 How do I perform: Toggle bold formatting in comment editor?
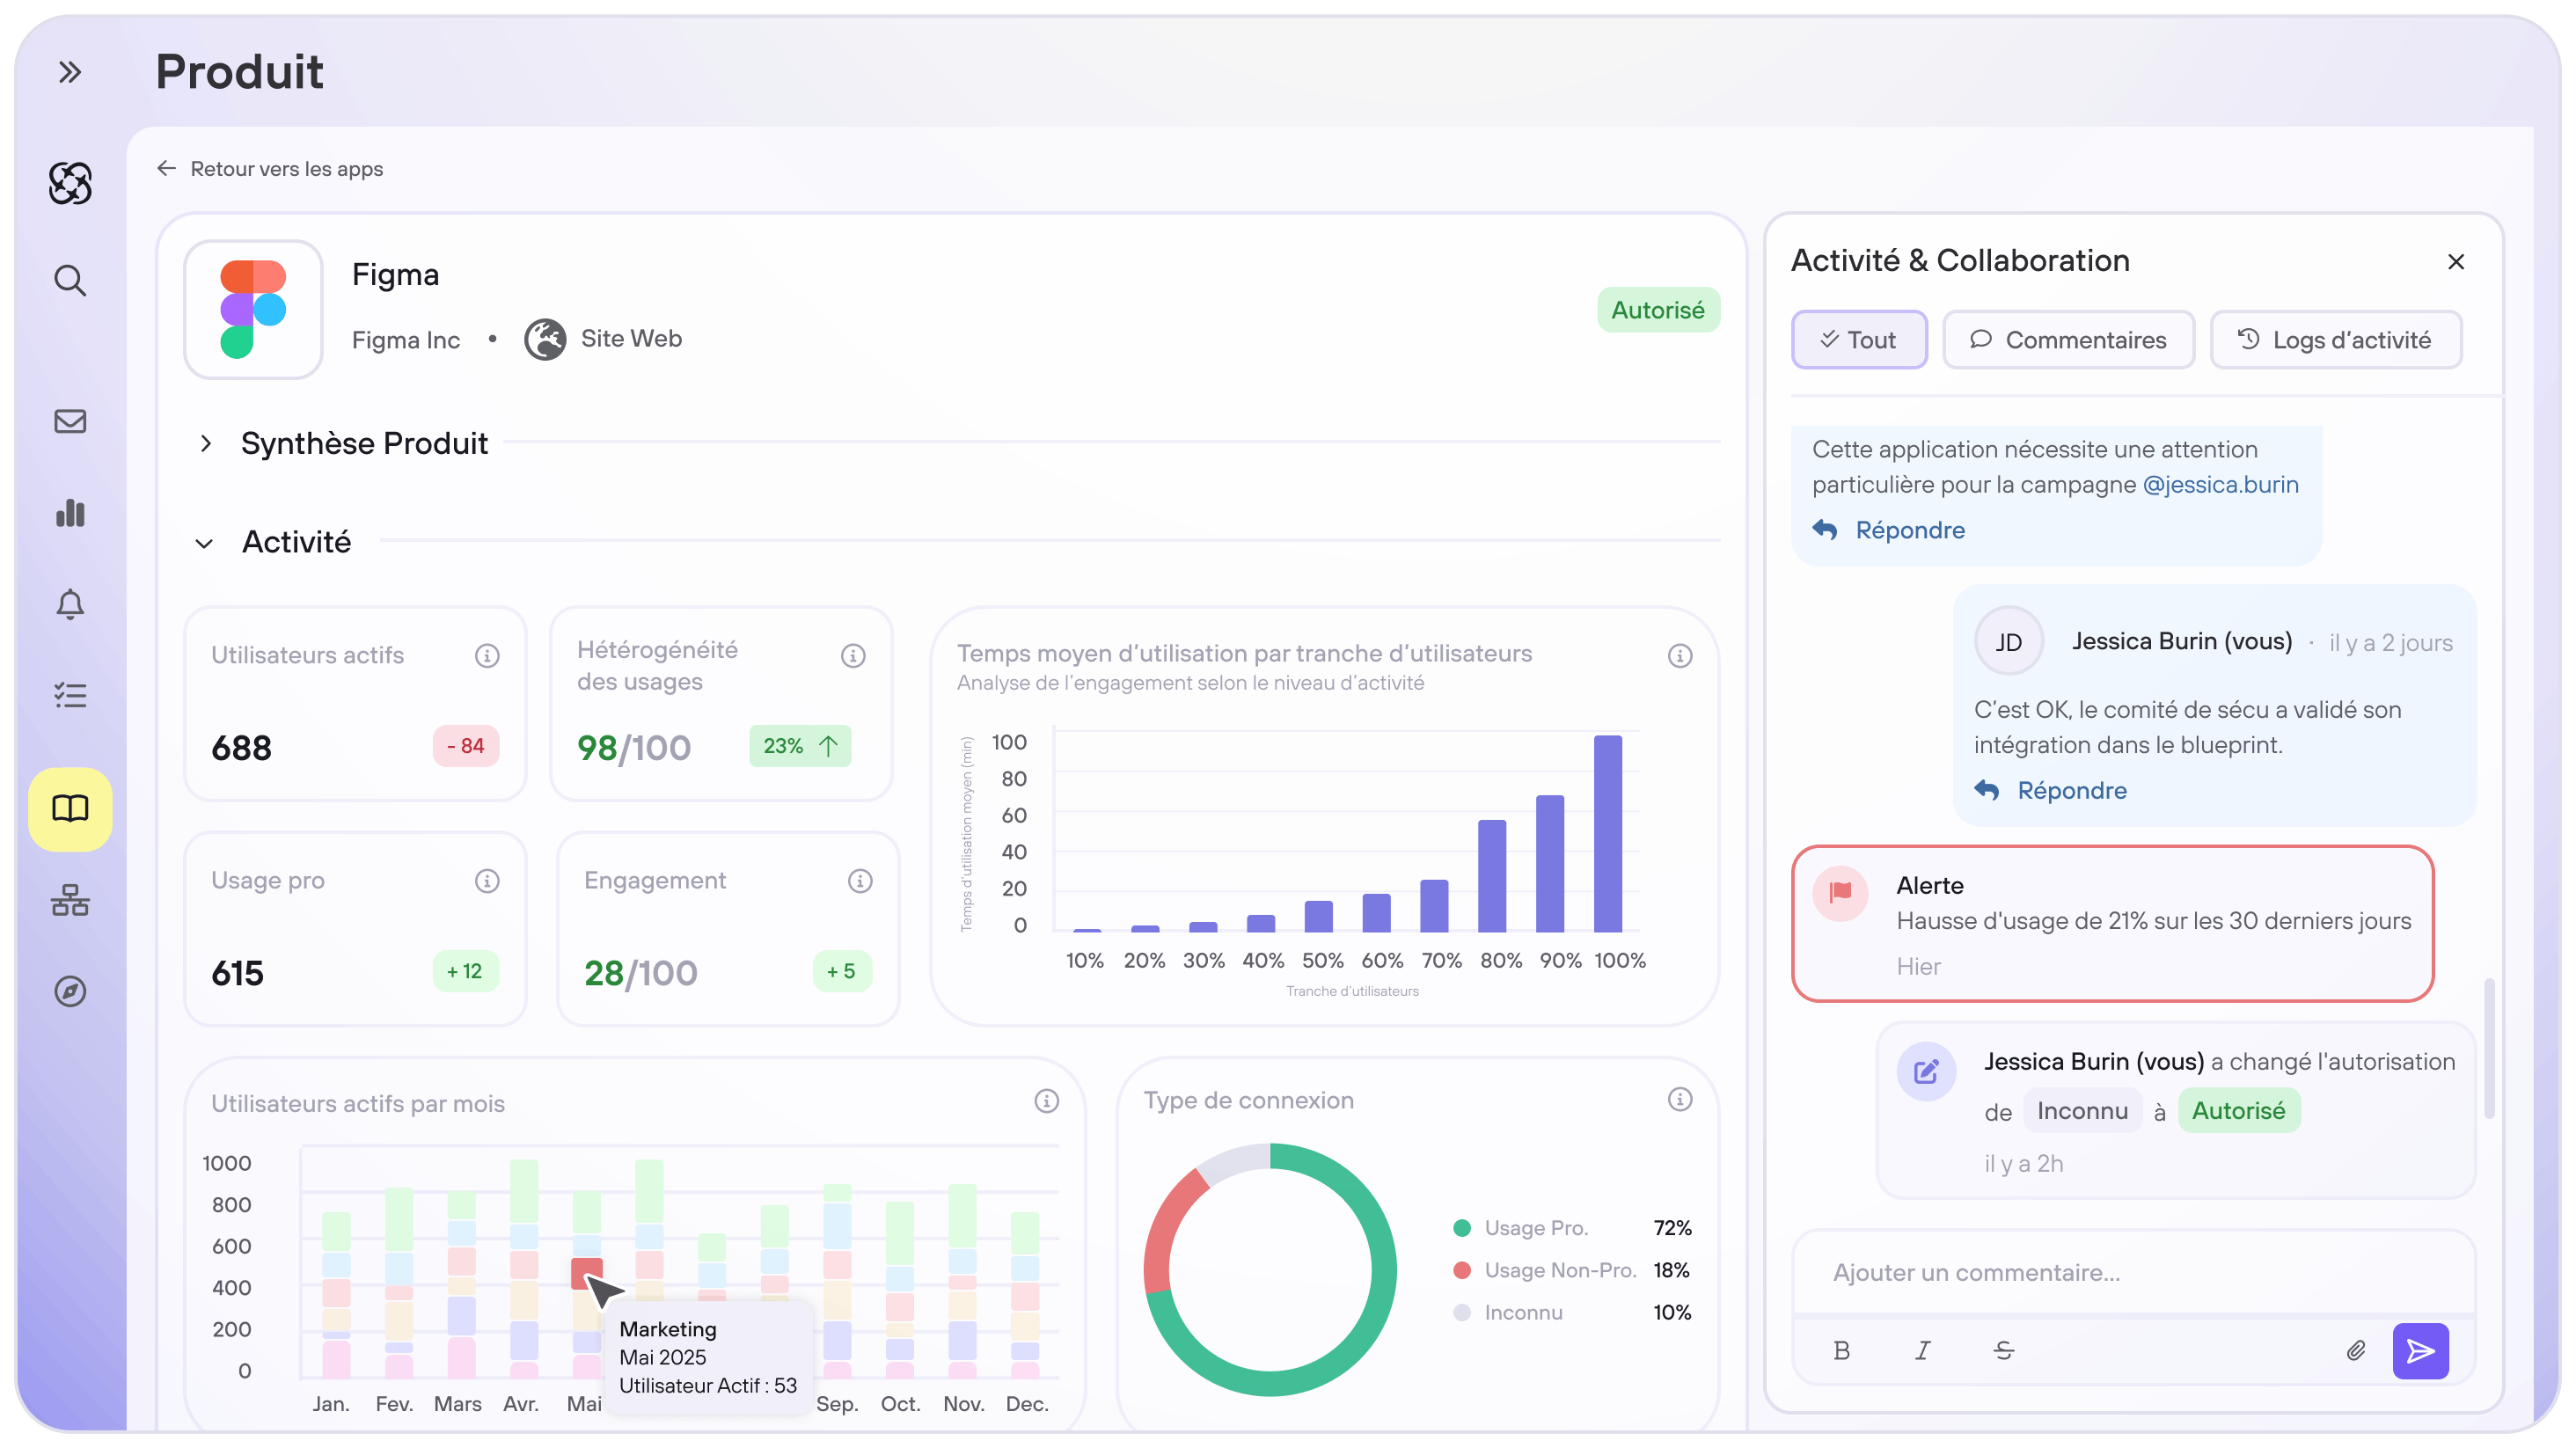(x=1841, y=1351)
